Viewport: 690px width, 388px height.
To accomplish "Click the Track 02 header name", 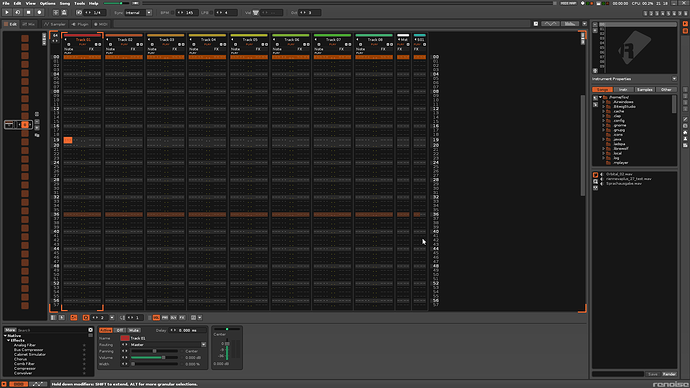I will 125,40.
